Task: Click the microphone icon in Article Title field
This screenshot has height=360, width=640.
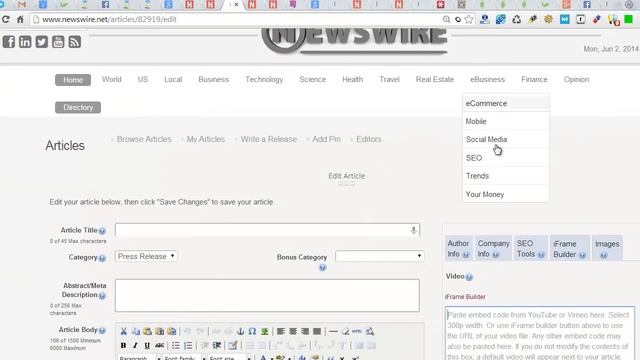Action: tap(413, 230)
